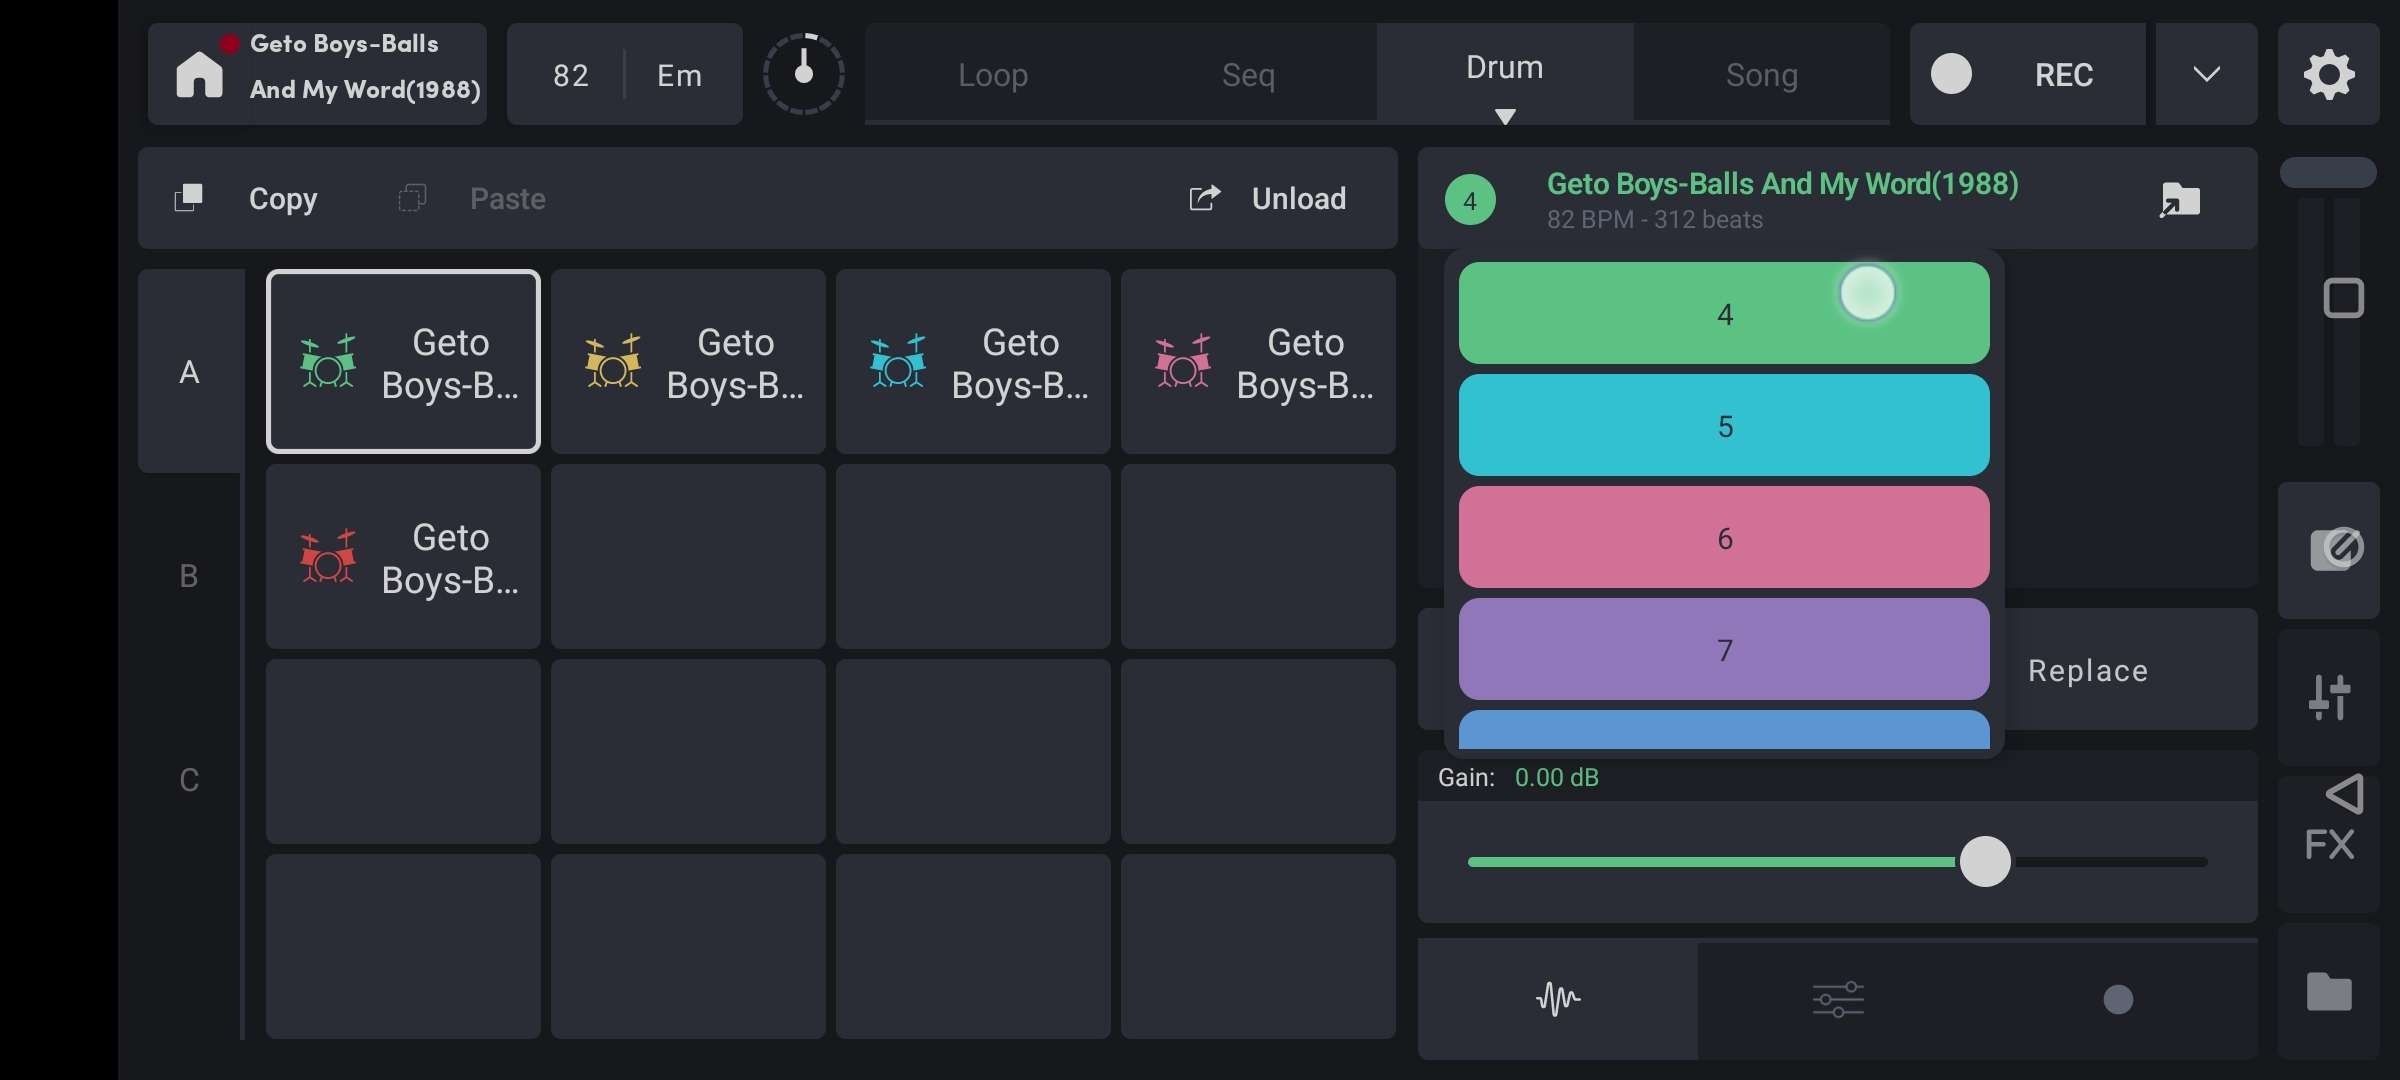Pick the green color option 4
Image resolution: width=2400 pixels, height=1080 pixels.
click(1724, 313)
